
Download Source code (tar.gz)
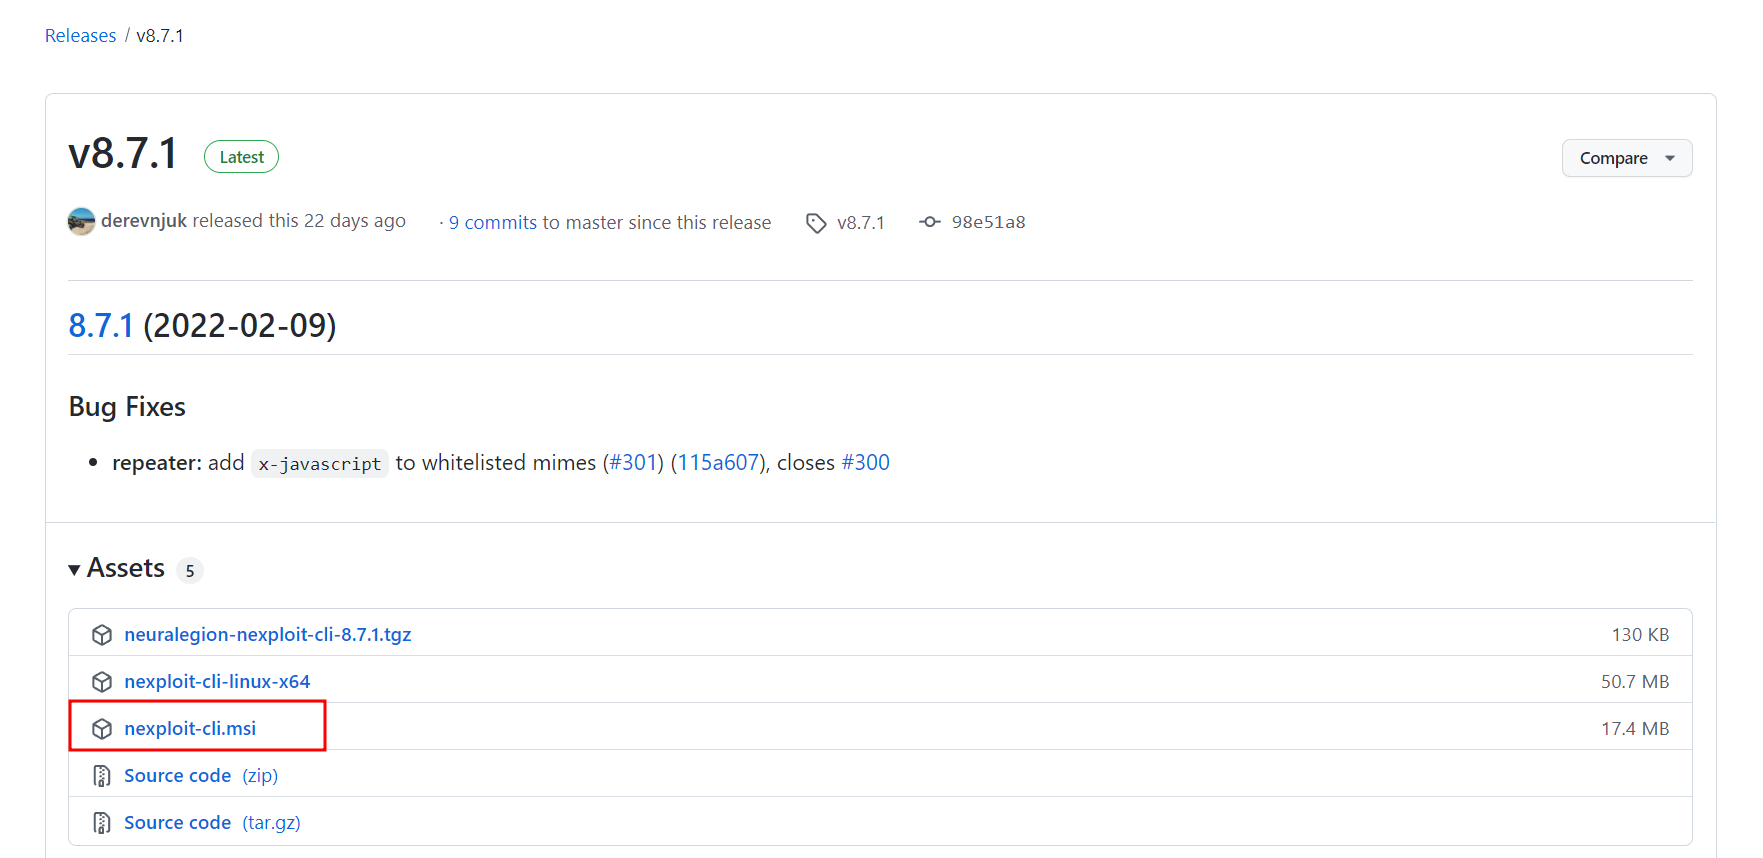(212, 823)
